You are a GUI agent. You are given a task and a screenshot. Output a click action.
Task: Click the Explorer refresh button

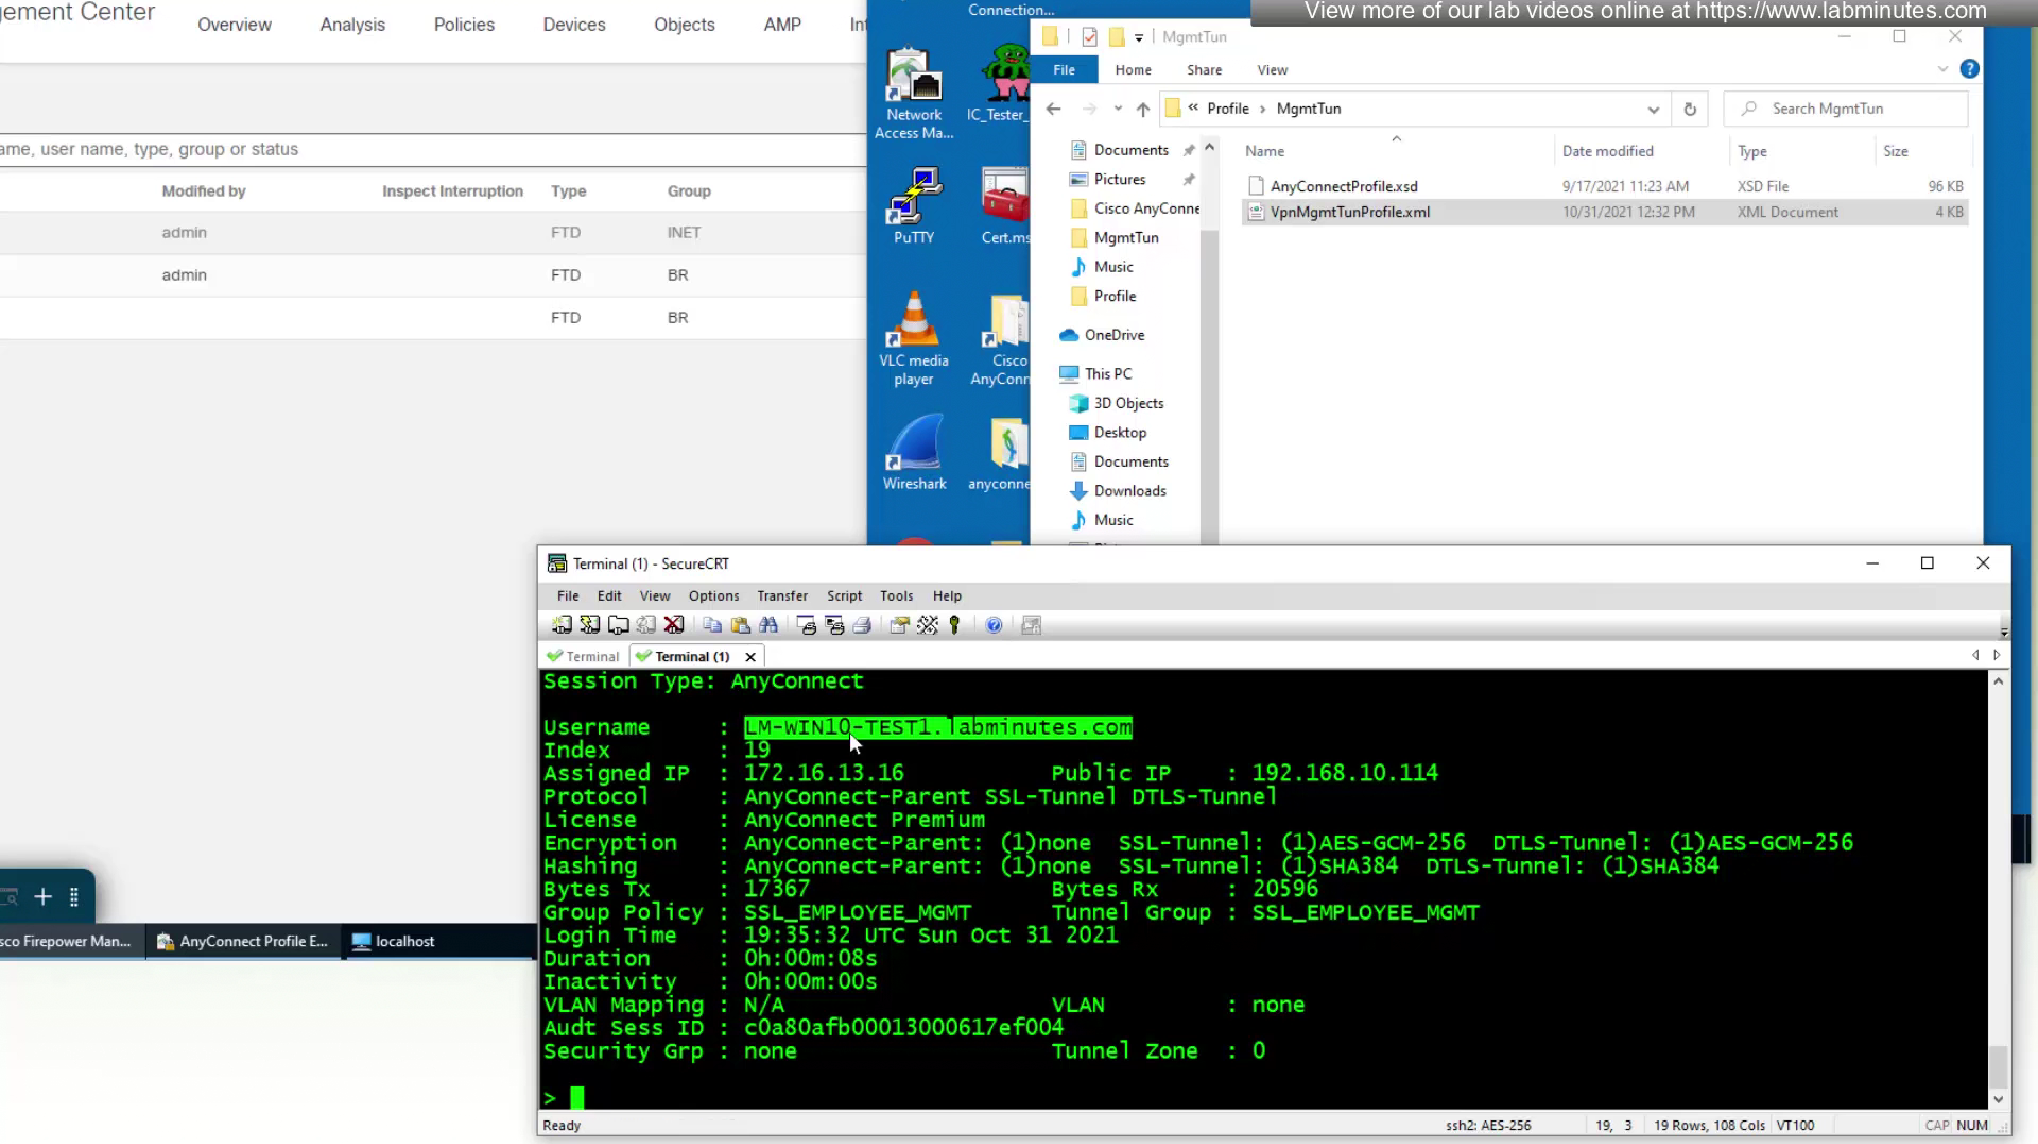[1690, 109]
